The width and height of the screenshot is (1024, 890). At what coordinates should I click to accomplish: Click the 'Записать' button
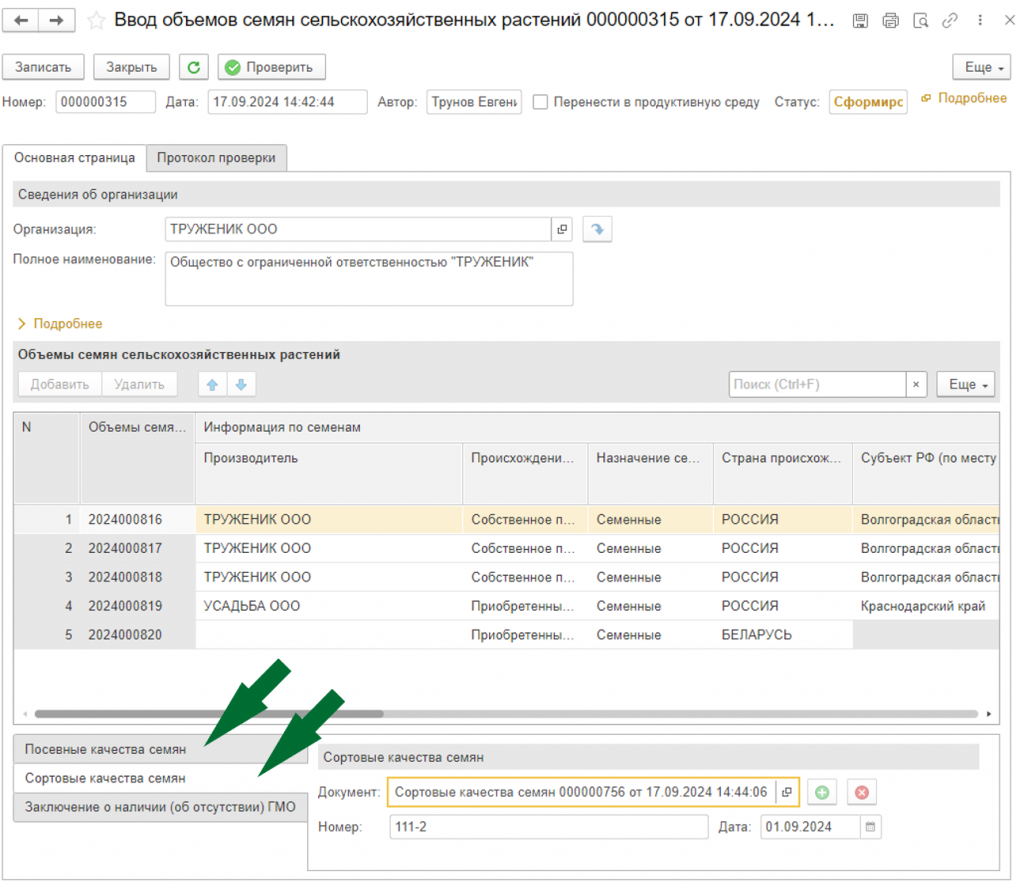(43, 67)
